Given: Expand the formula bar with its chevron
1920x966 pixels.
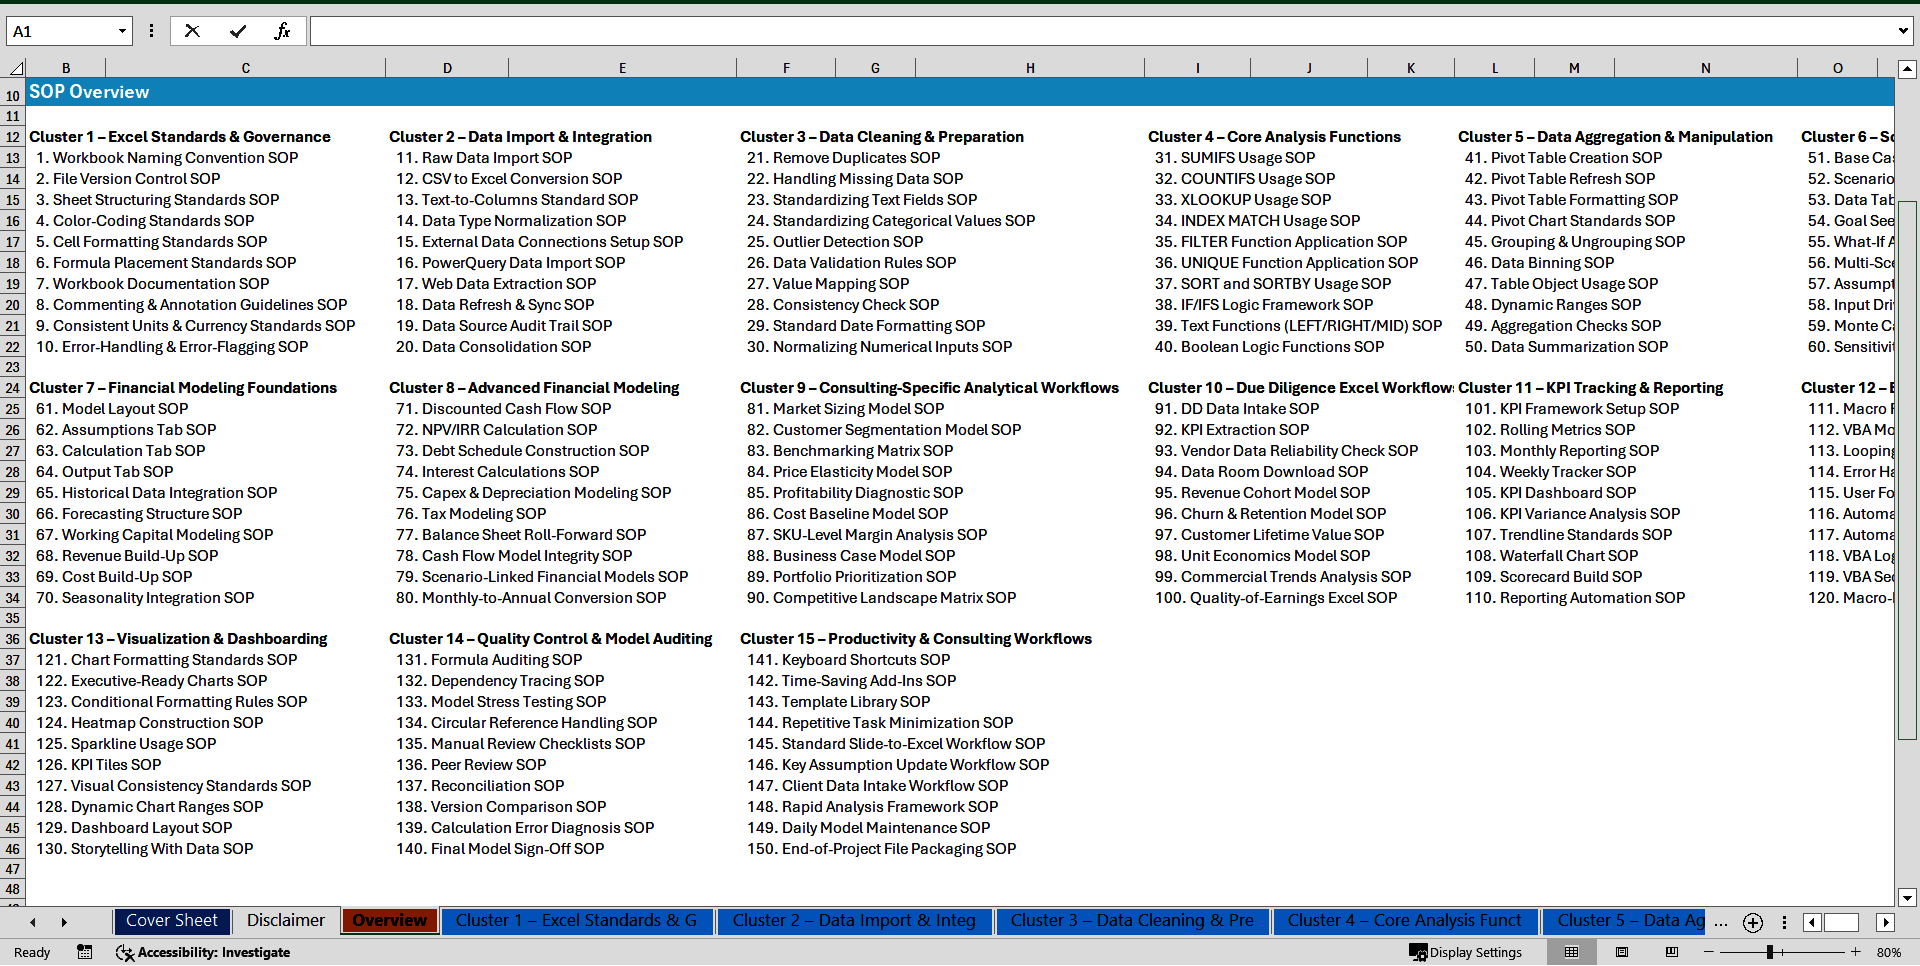Looking at the screenshot, I should pos(1904,31).
